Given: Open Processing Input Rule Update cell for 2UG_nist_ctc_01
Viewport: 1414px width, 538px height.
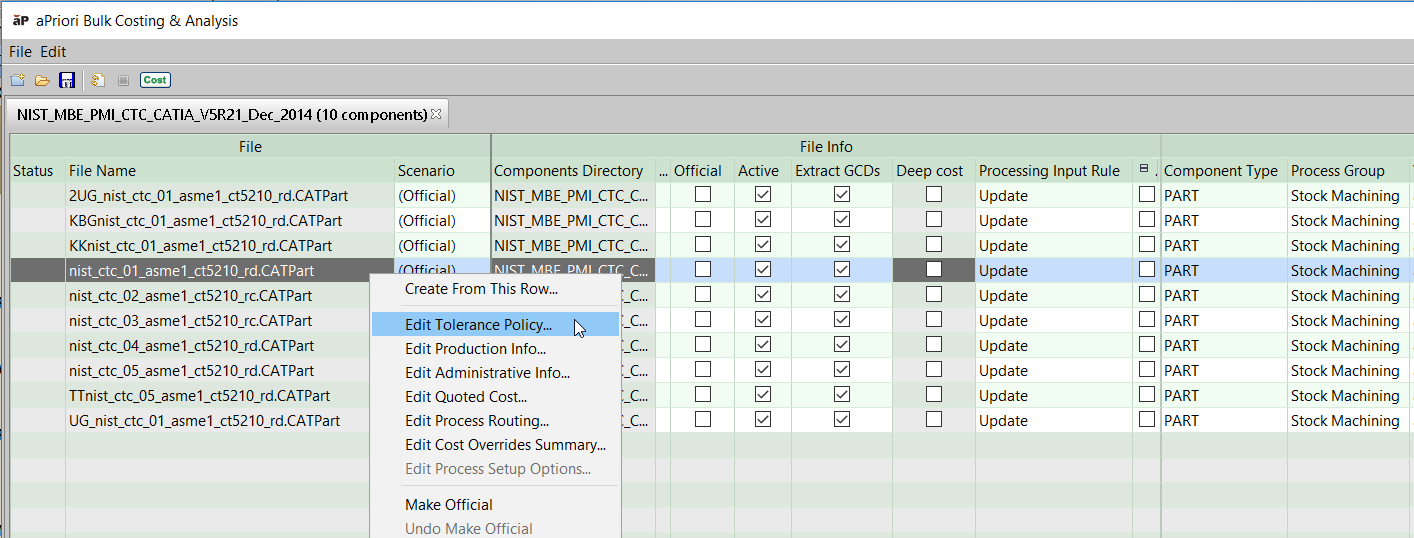Looking at the screenshot, I should [x=1054, y=195].
